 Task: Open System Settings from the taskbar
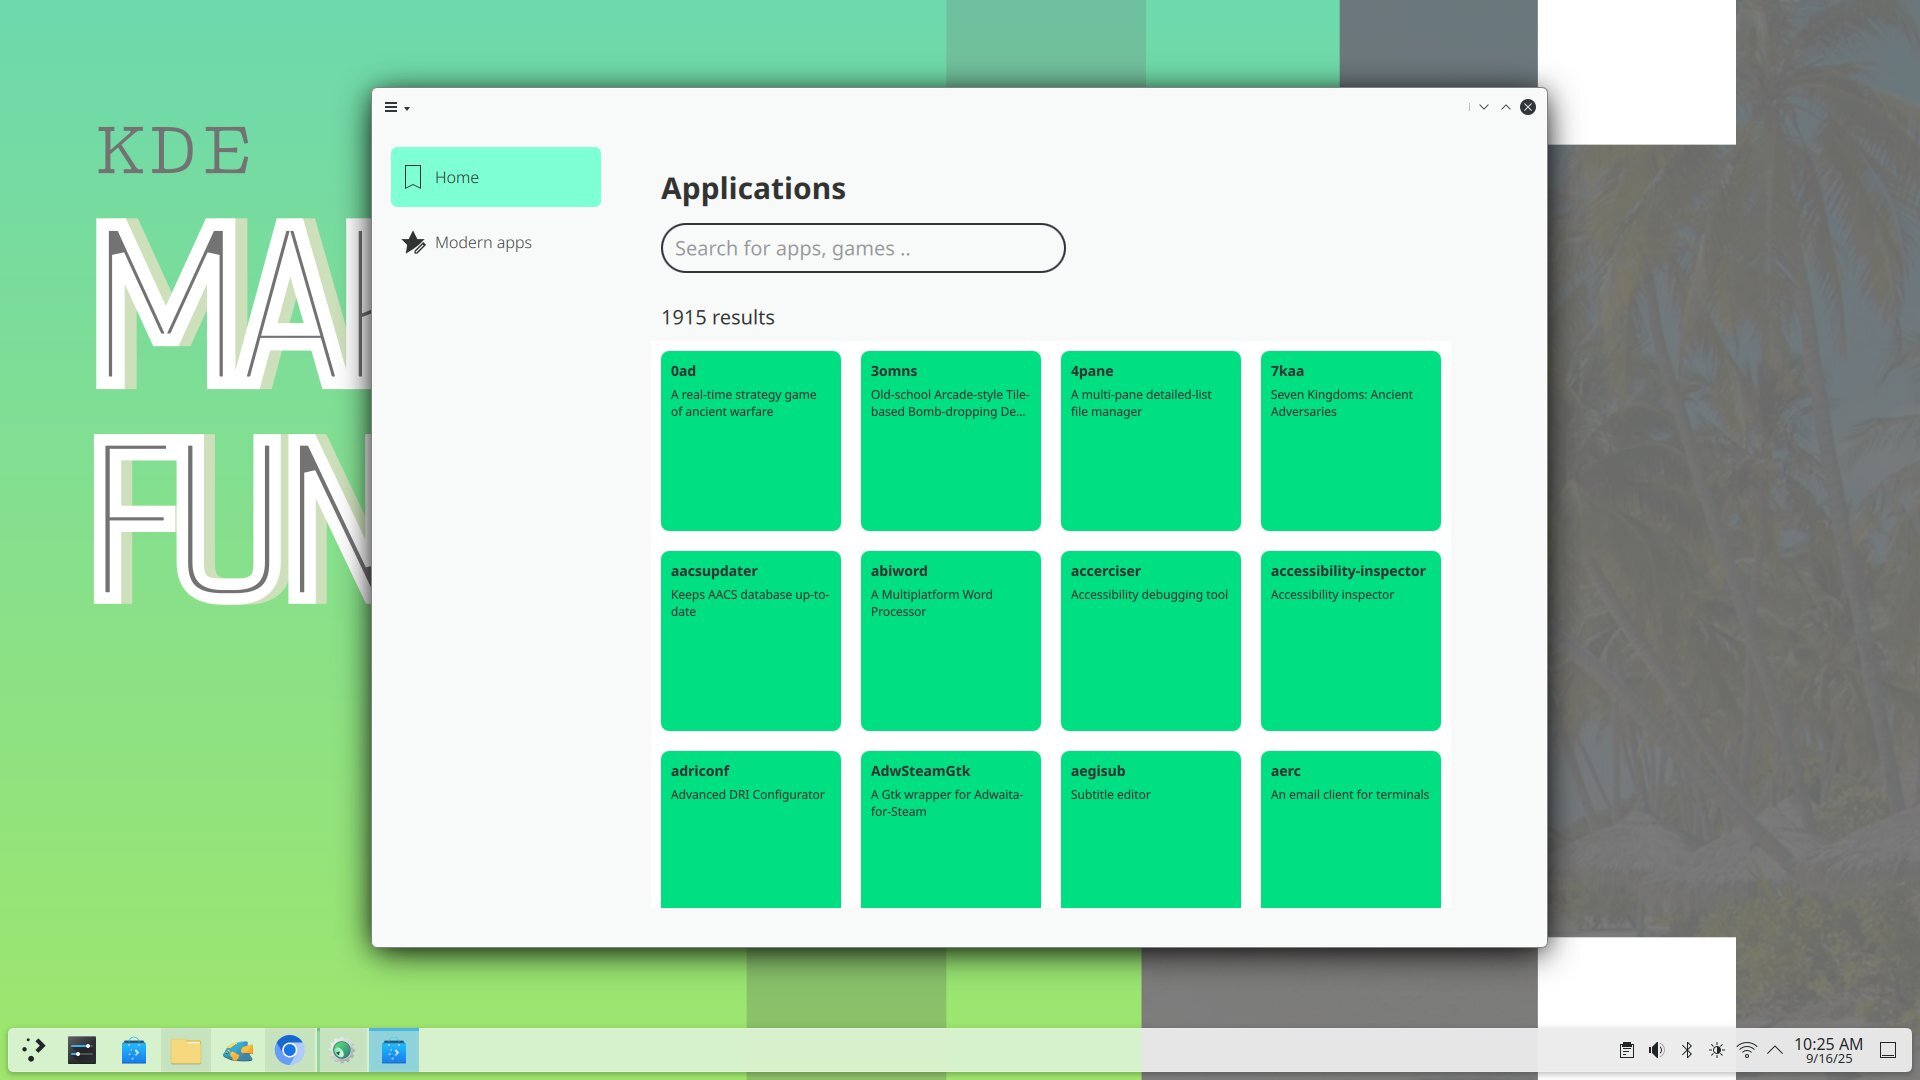point(82,1050)
